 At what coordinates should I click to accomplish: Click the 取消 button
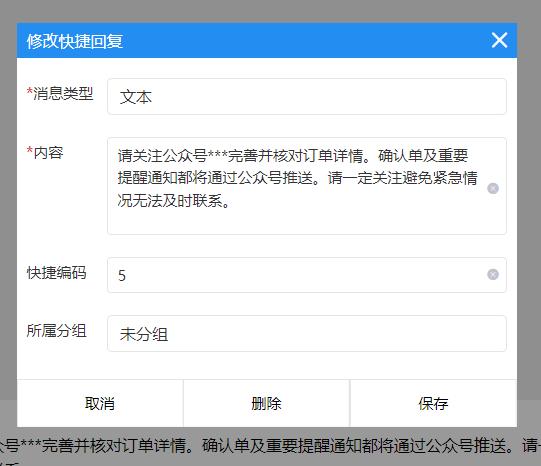[100, 403]
